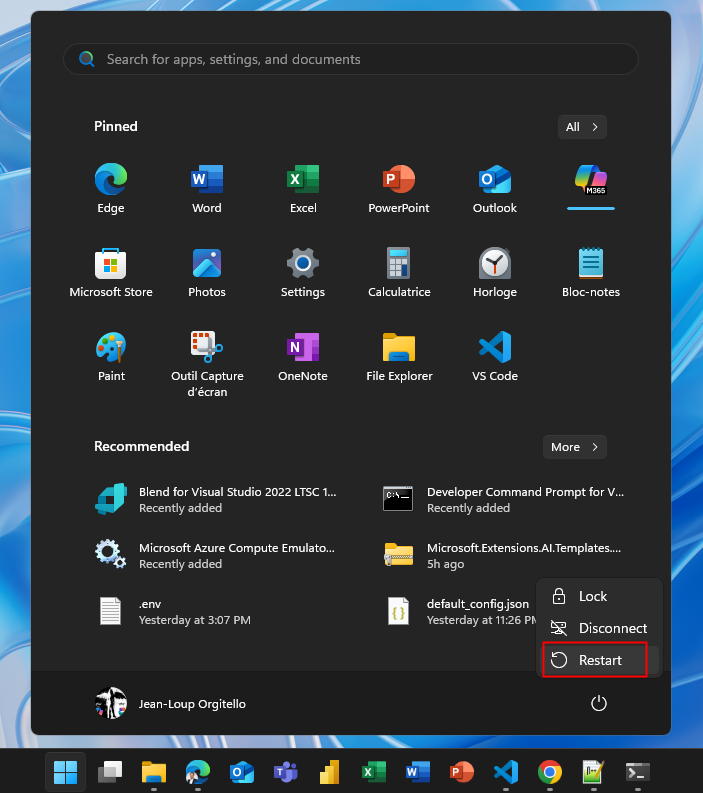
Task: Open Blend for Visual Studio 2022 recommendation
Action: click(216, 500)
